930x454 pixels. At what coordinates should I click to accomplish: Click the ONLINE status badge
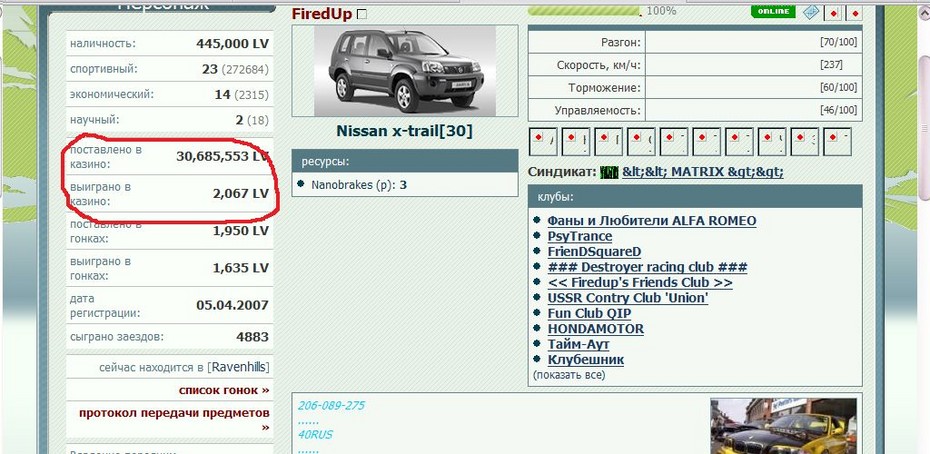(x=773, y=11)
